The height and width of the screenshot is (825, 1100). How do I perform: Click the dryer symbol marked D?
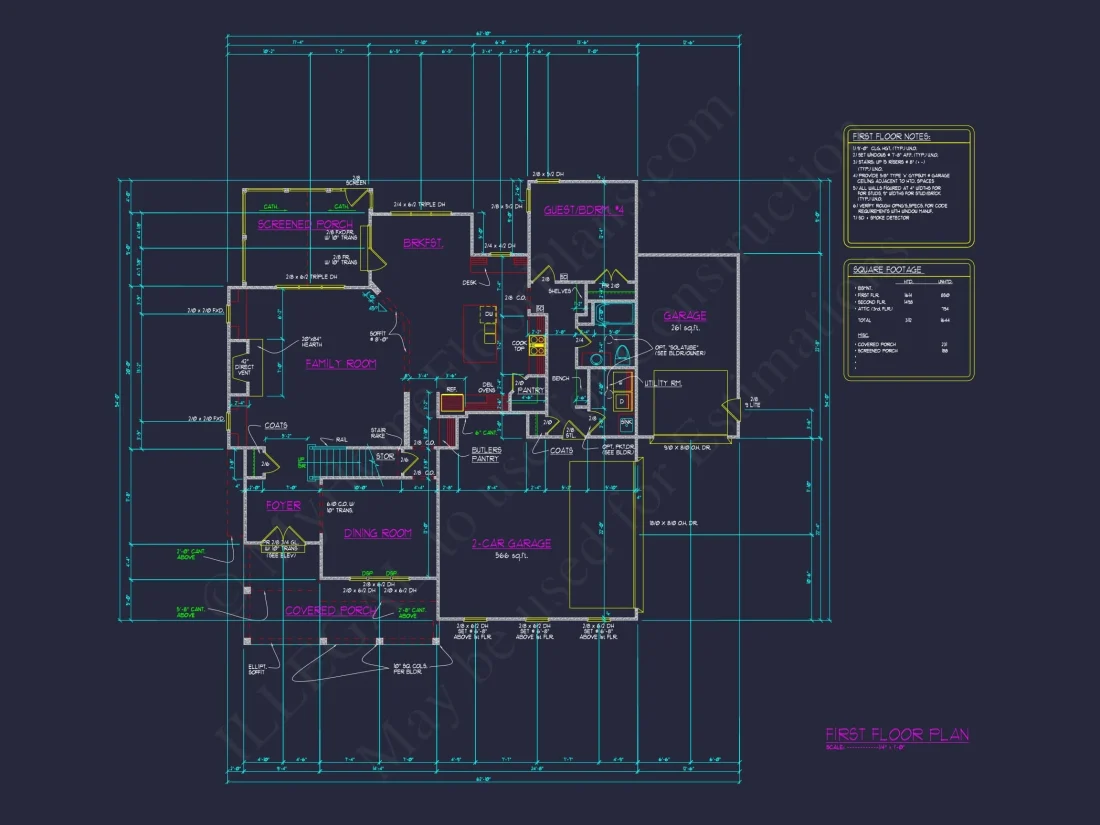coord(622,401)
